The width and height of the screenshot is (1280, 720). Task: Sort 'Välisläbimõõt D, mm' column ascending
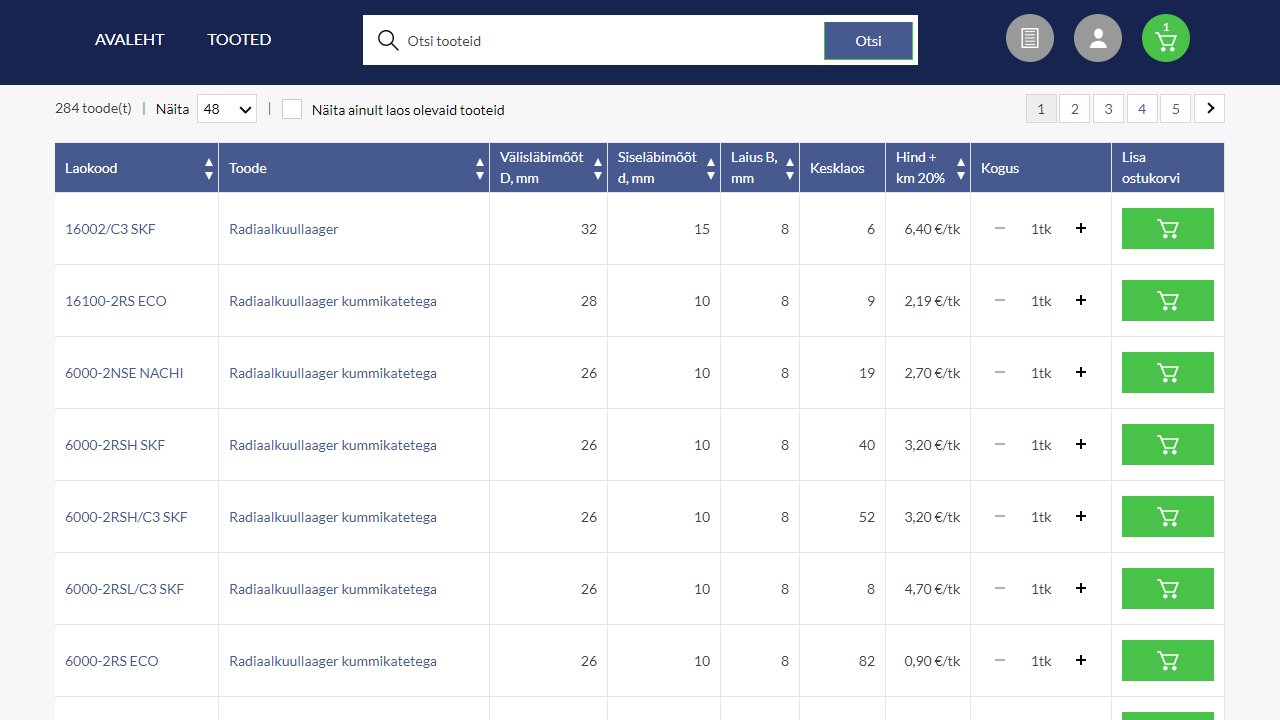coord(597,161)
